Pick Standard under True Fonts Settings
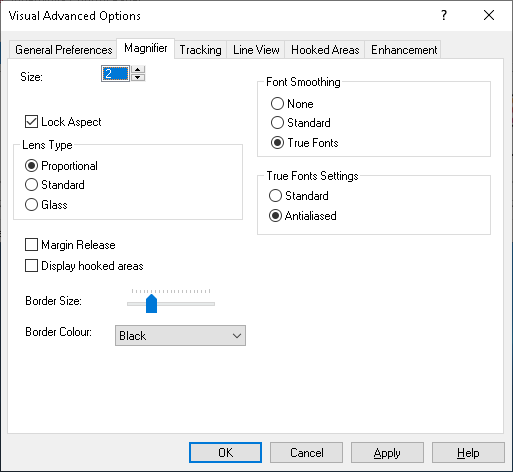This screenshot has height=472, width=513. point(275,195)
